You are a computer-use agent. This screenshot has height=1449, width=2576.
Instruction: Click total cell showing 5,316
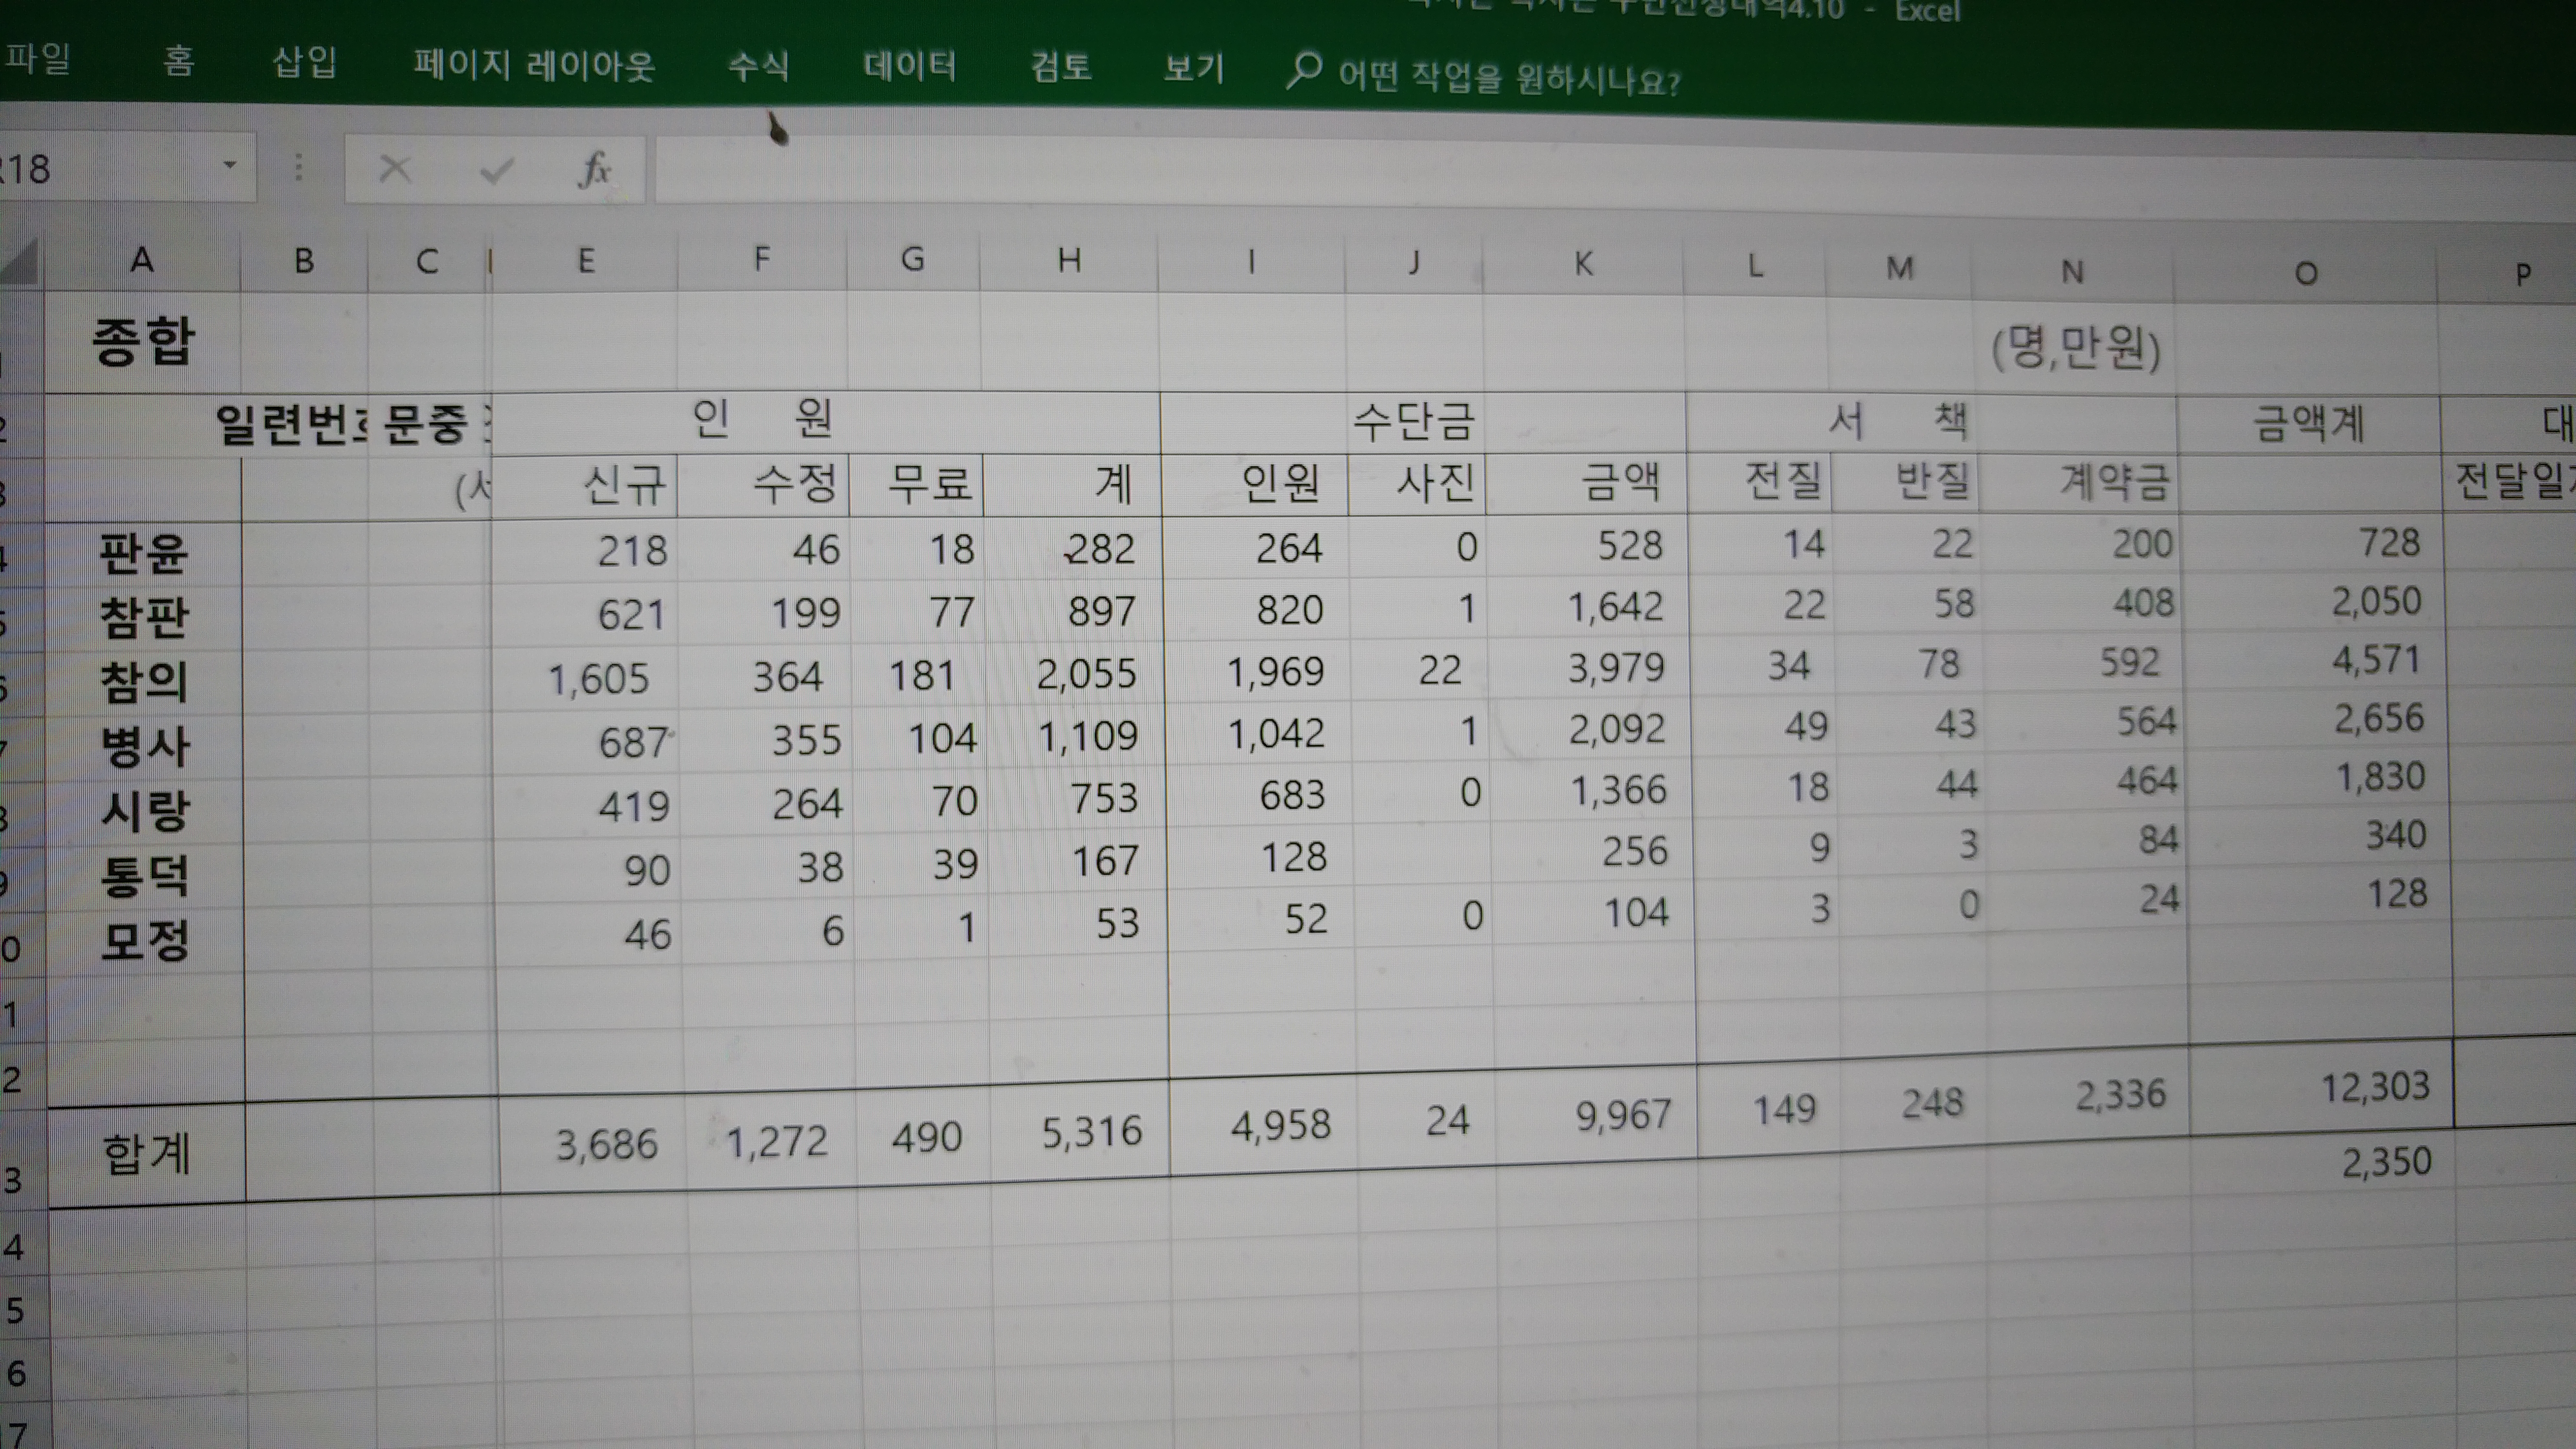click(x=1079, y=1131)
